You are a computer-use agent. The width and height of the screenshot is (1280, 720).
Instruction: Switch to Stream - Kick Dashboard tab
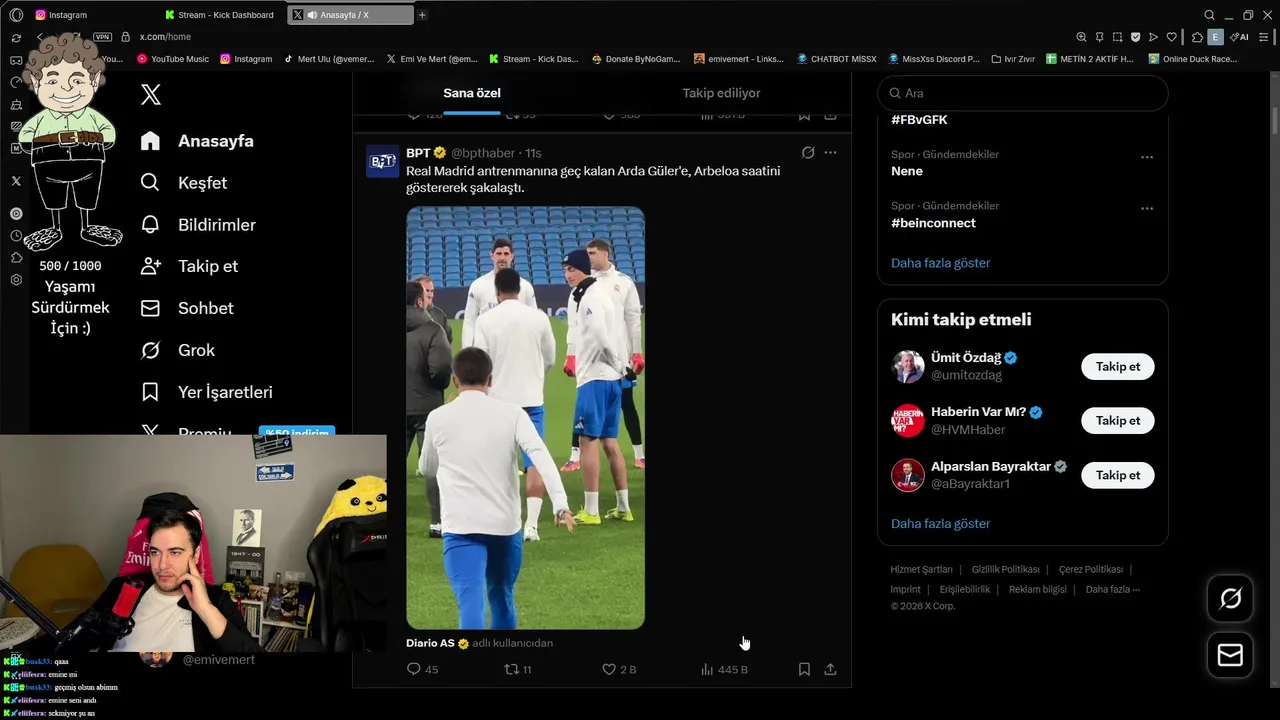[x=221, y=15]
